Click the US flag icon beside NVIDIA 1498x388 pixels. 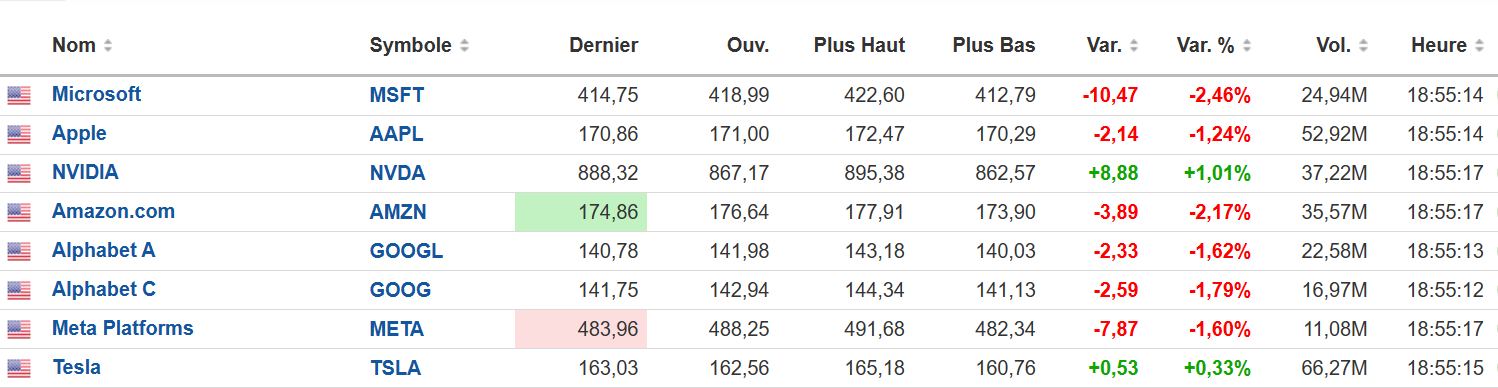(x=18, y=173)
